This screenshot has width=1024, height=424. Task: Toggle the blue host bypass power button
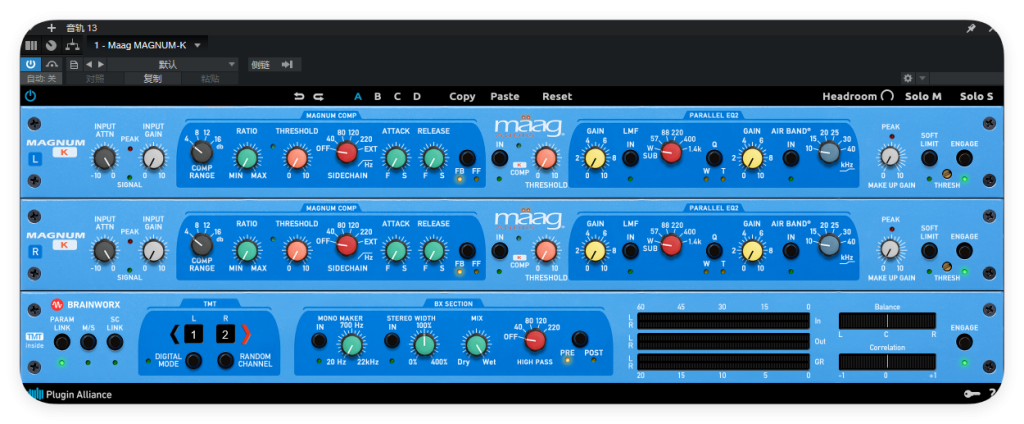tap(31, 64)
